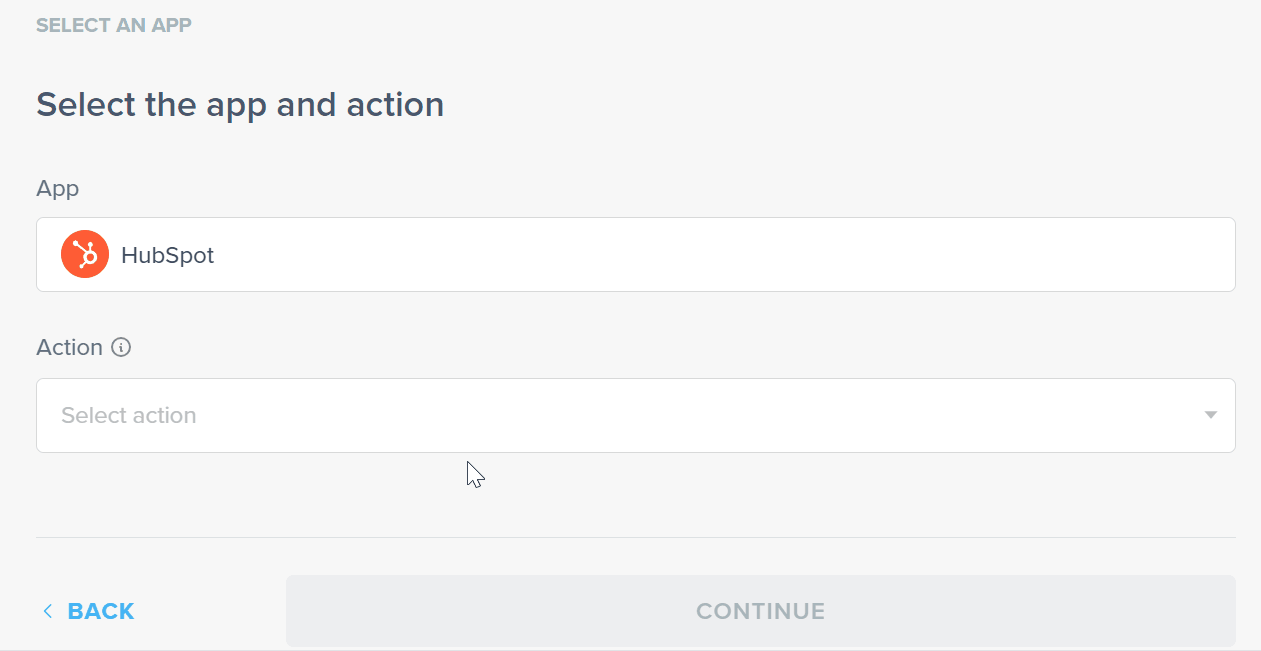Click the info icon beside Action
This screenshot has width=1261, height=651.
pos(121,348)
